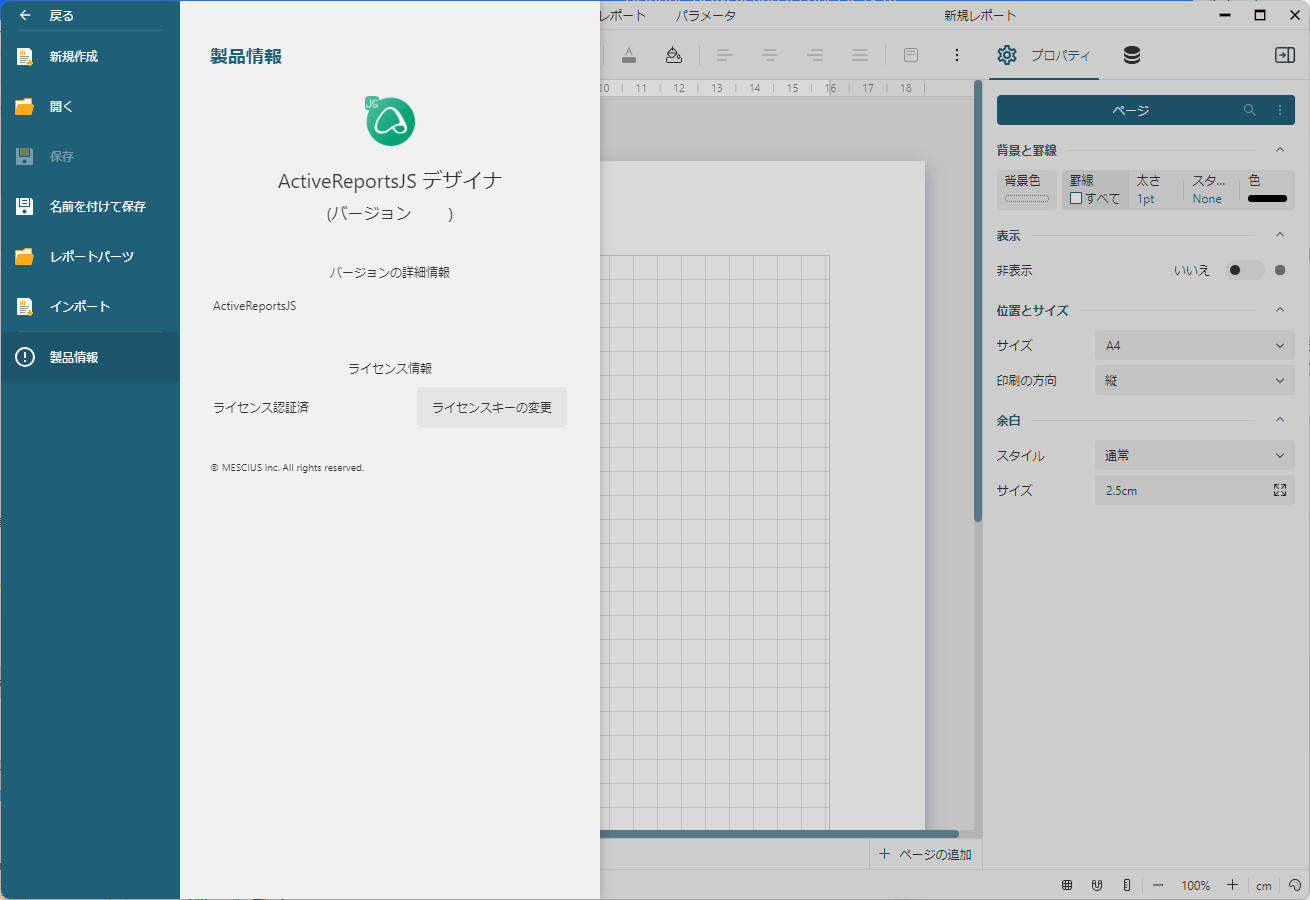Image resolution: width=1310 pixels, height=900 pixels.
Task: Pick the border 色 black swatch
Action: click(x=1267, y=198)
